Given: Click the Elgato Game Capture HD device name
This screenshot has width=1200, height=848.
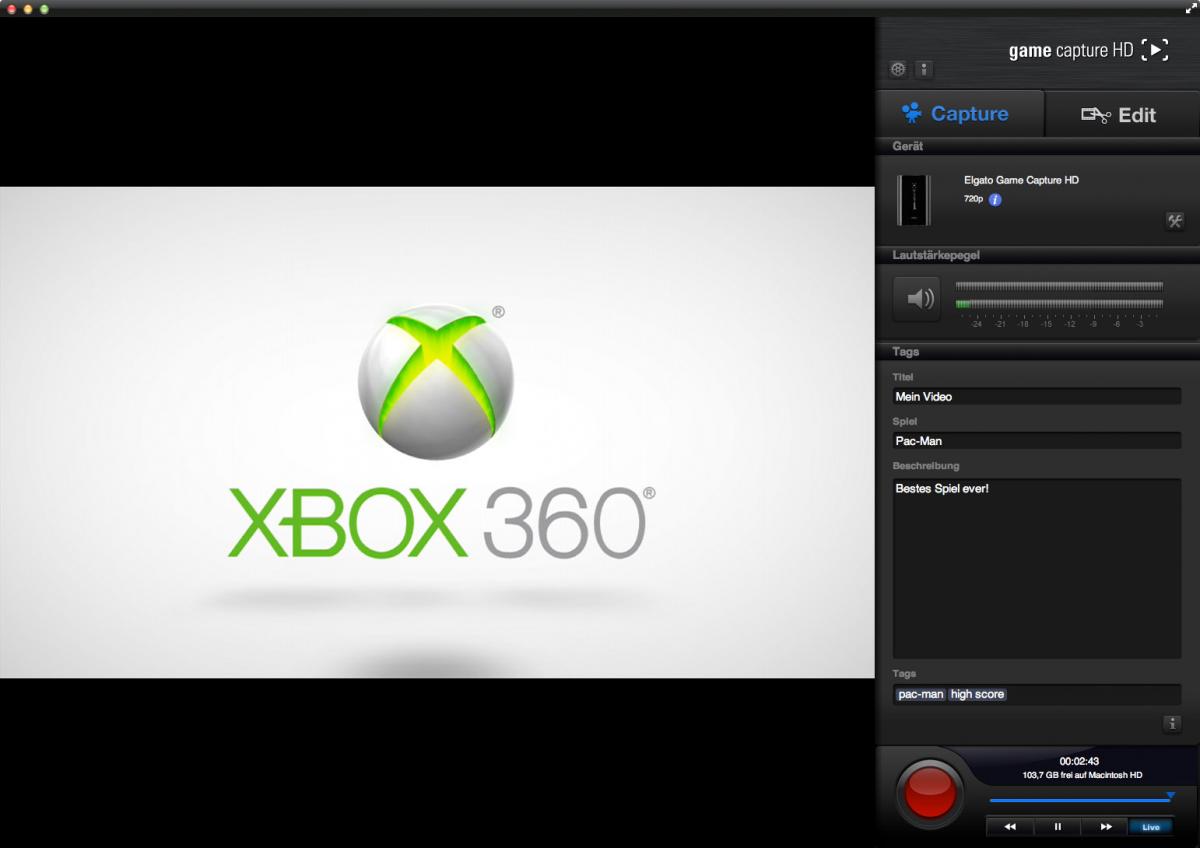Looking at the screenshot, I should coord(1021,180).
